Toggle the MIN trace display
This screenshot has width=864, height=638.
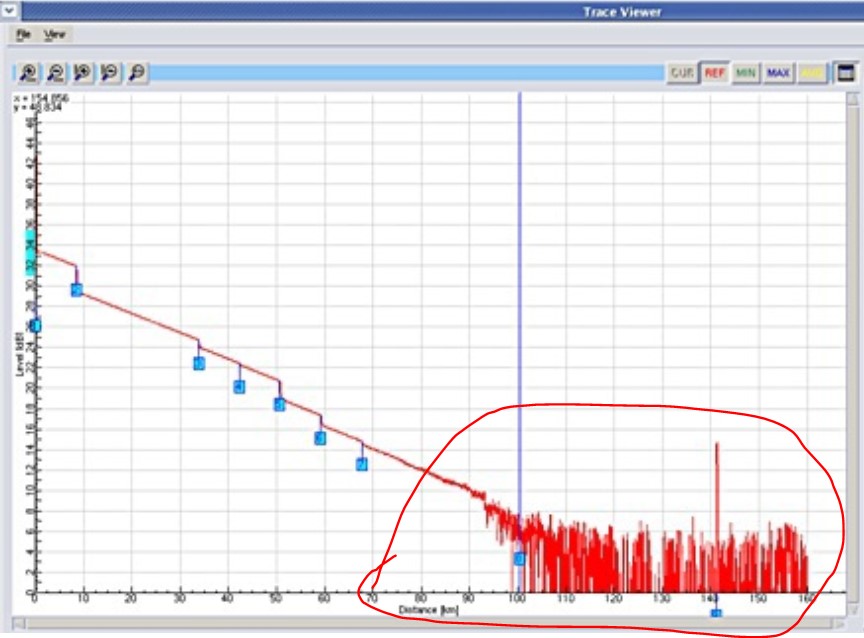click(746, 73)
